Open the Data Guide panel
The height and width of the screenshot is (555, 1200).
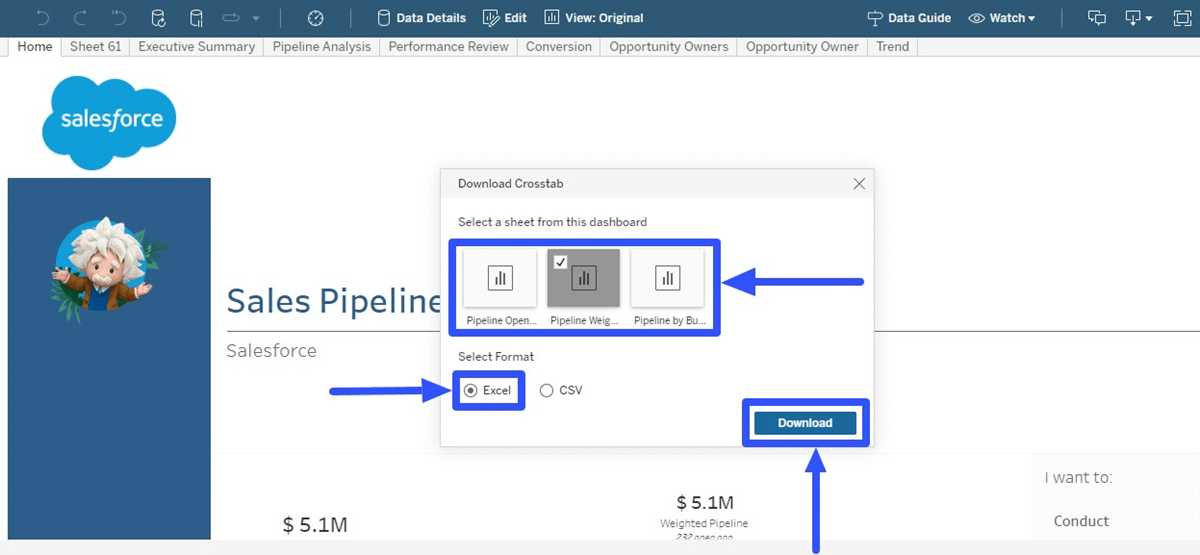tap(908, 18)
